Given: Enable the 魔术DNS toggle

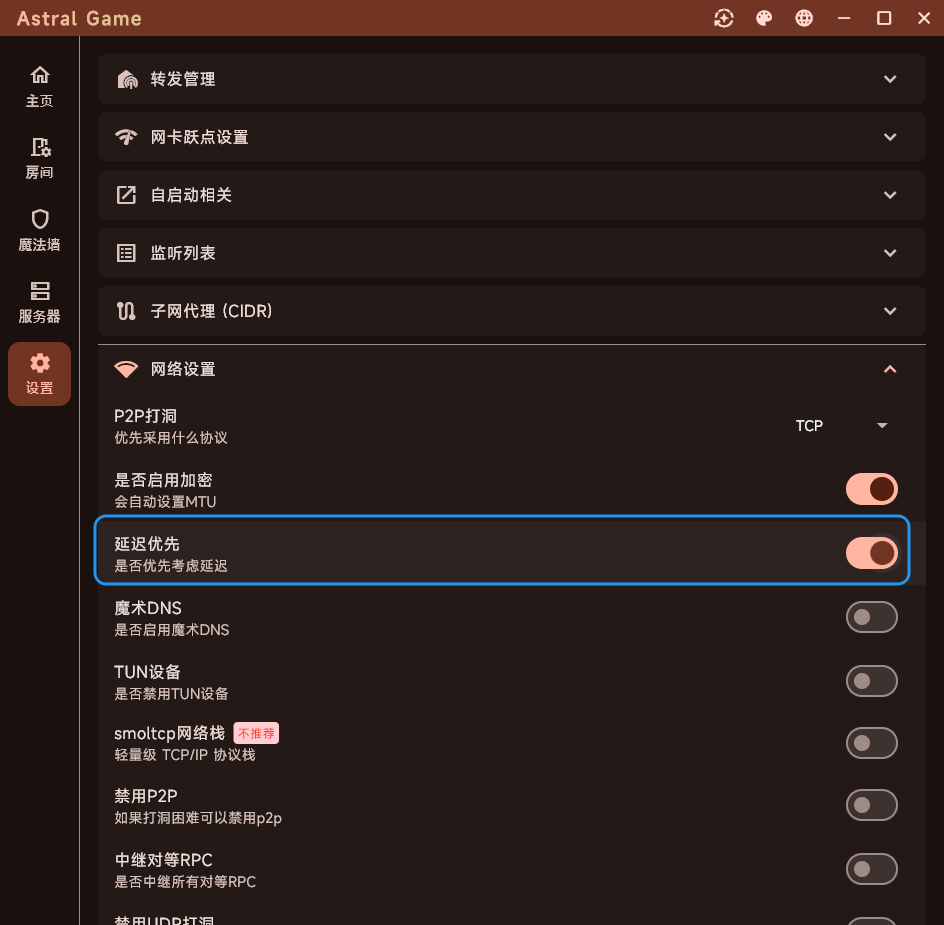Looking at the screenshot, I should (871, 617).
